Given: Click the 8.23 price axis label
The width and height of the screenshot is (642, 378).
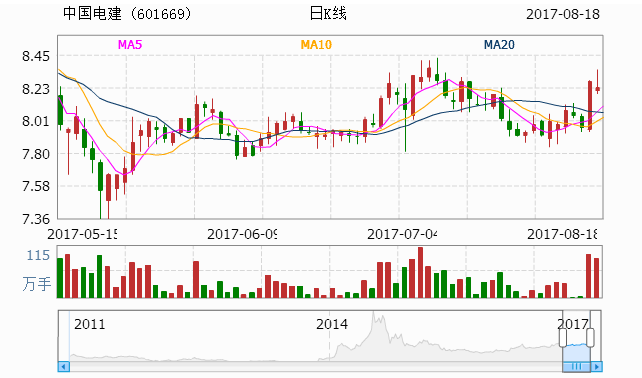Looking at the screenshot, I should coord(36,89).
